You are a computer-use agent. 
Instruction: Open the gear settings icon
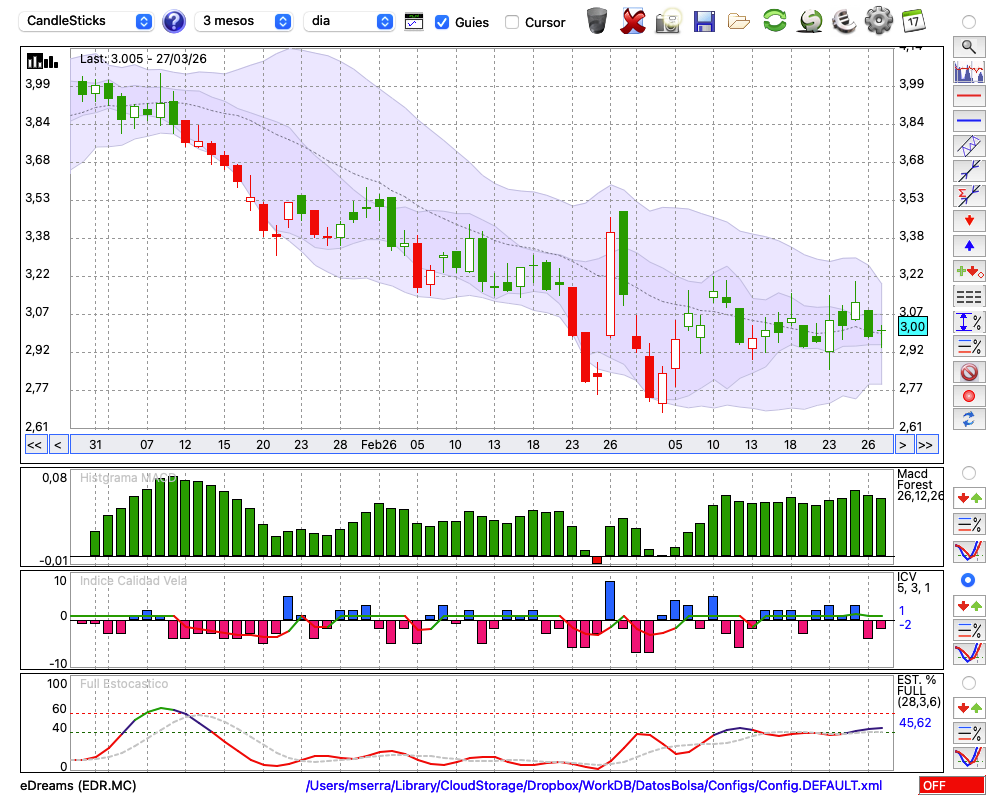click(x=878, y=21)
